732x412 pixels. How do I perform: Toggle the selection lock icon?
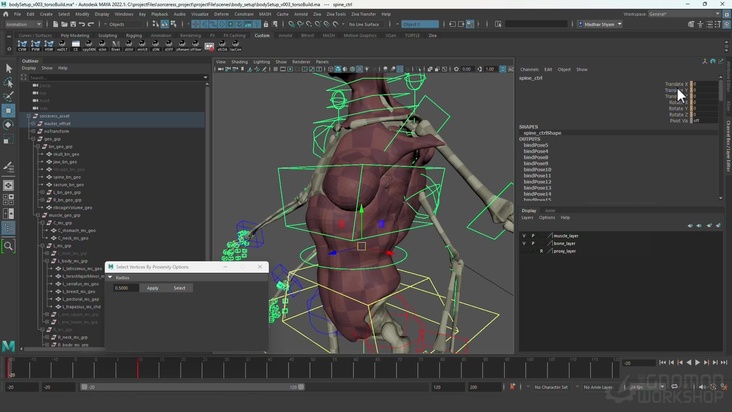(x=267, y=24)
